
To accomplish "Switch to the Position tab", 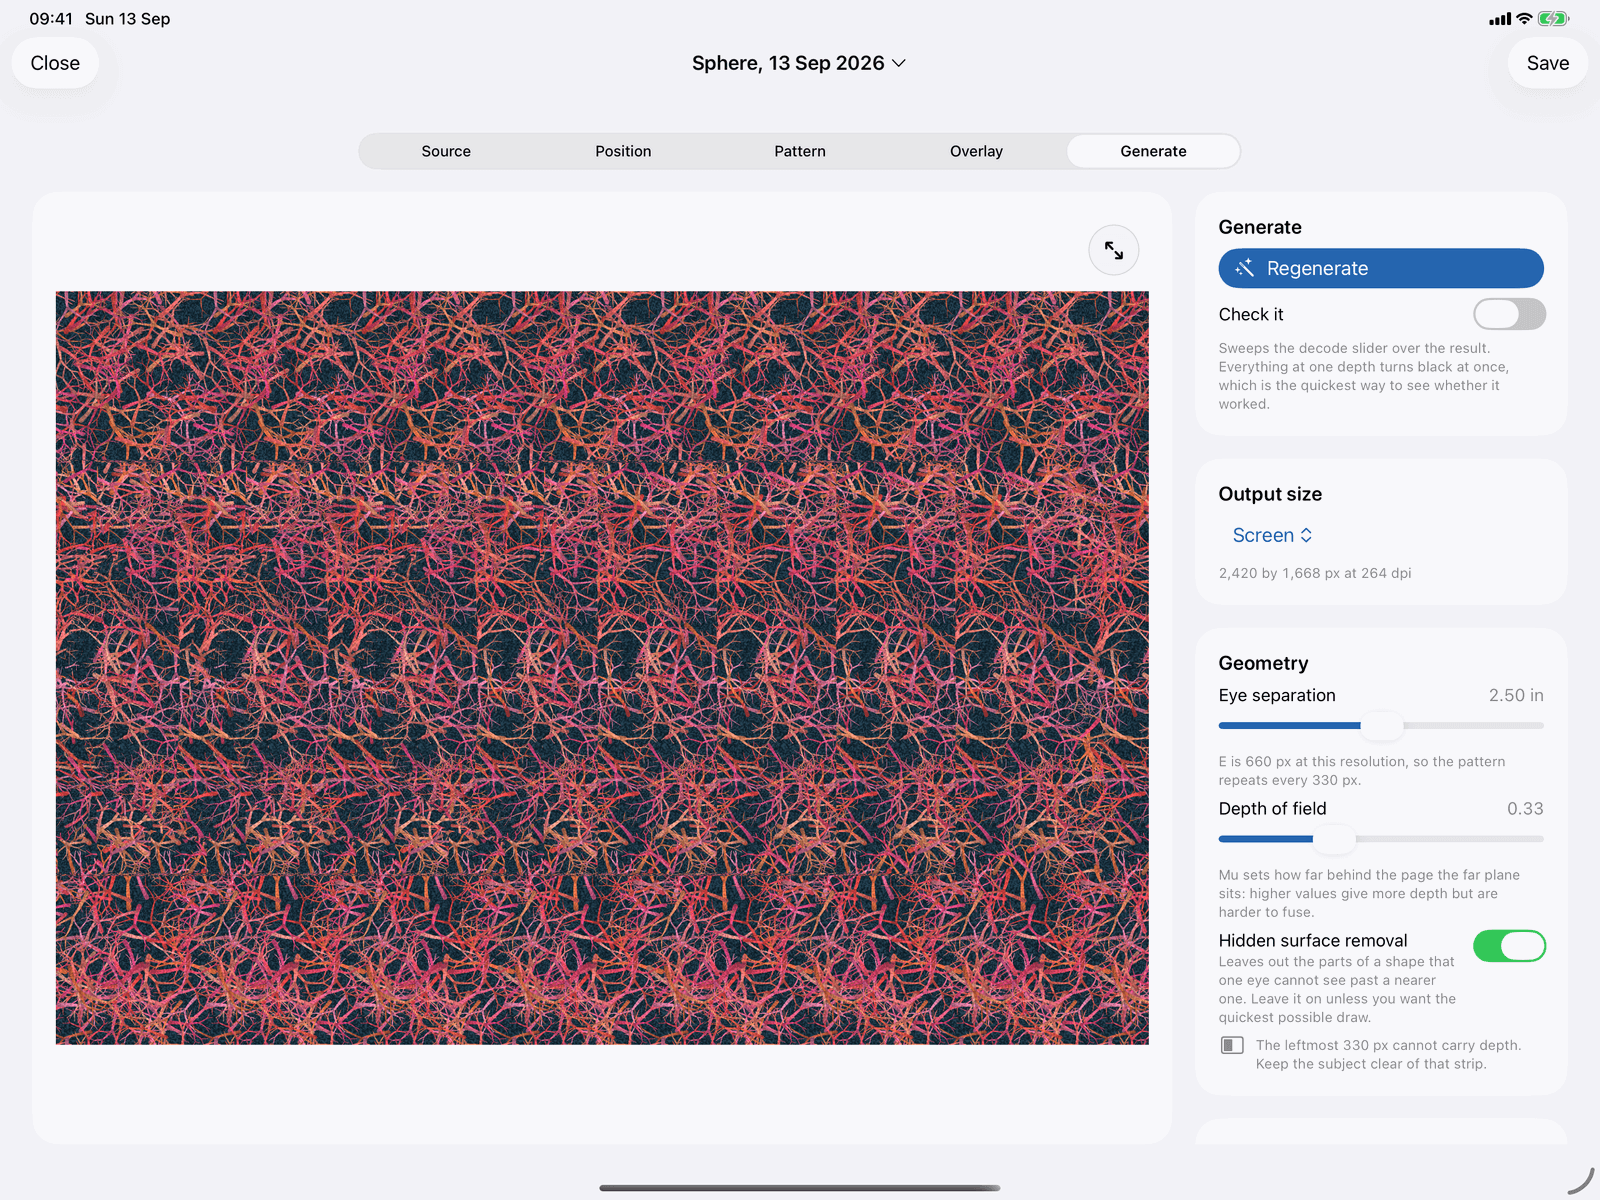I will [623, 151].
